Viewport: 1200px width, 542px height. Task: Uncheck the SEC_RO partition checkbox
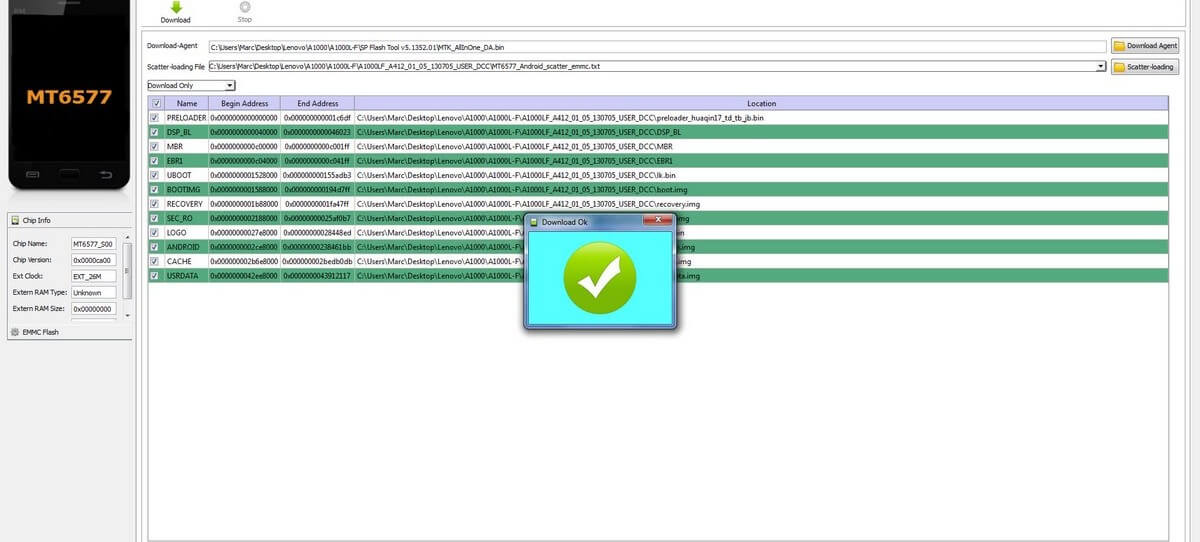(x=154, y=218)
